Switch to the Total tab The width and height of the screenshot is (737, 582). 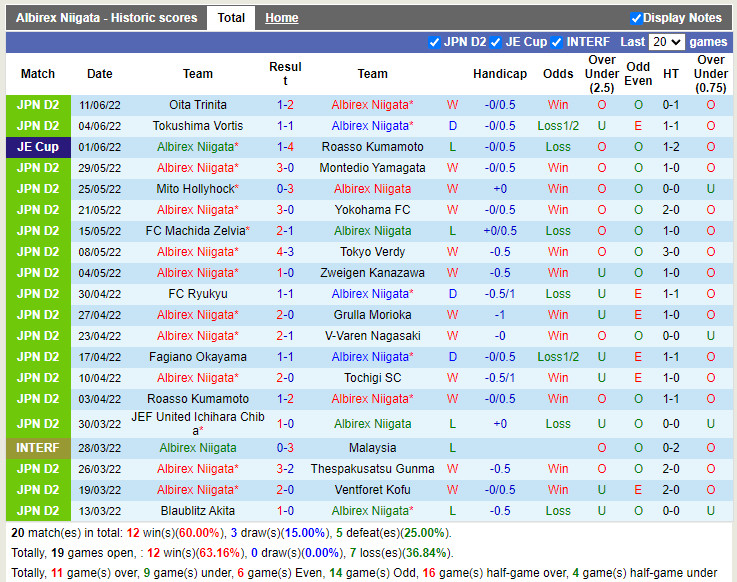(x=231, y=18)
